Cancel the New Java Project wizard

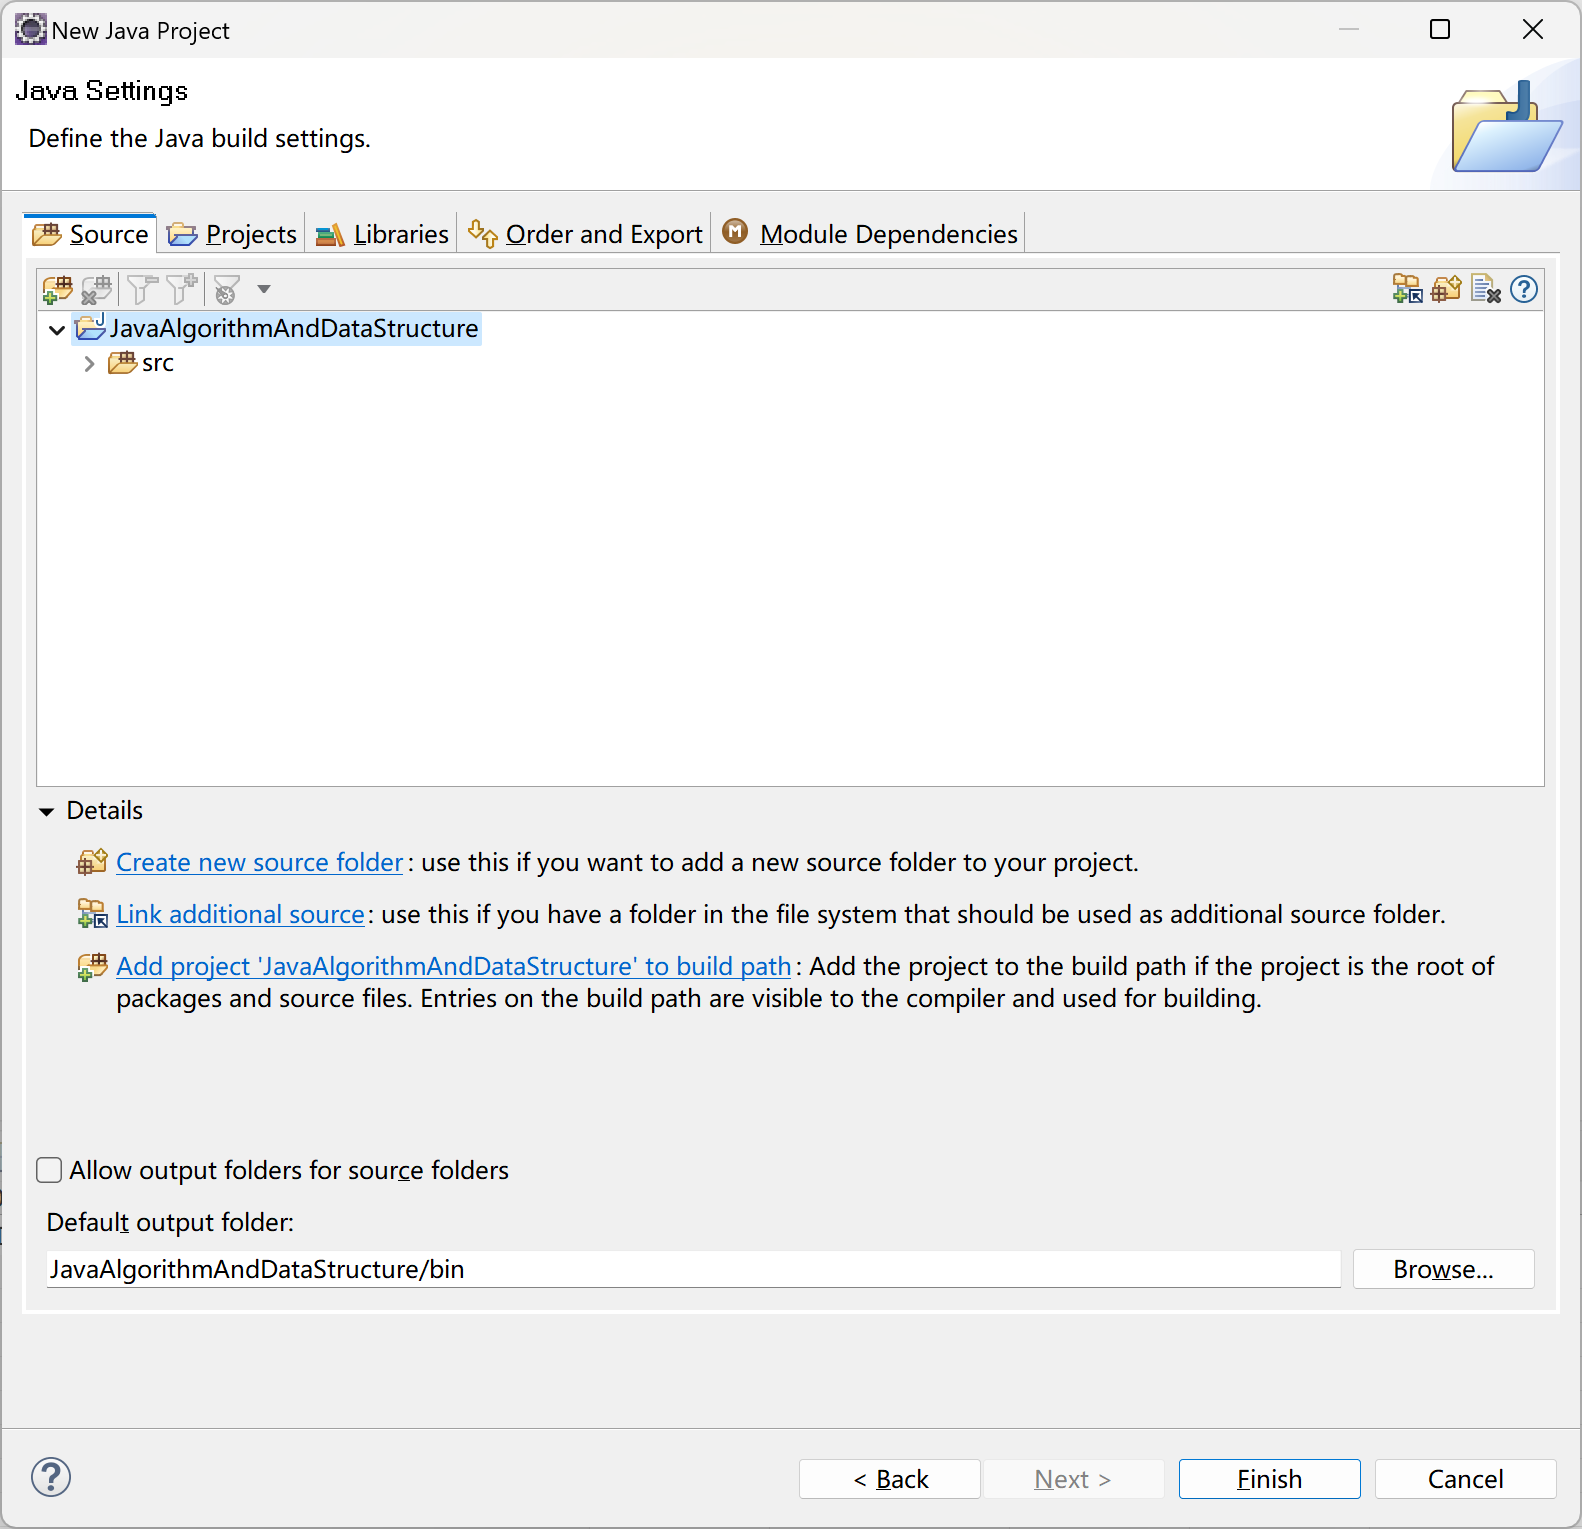[1465, 1479]
